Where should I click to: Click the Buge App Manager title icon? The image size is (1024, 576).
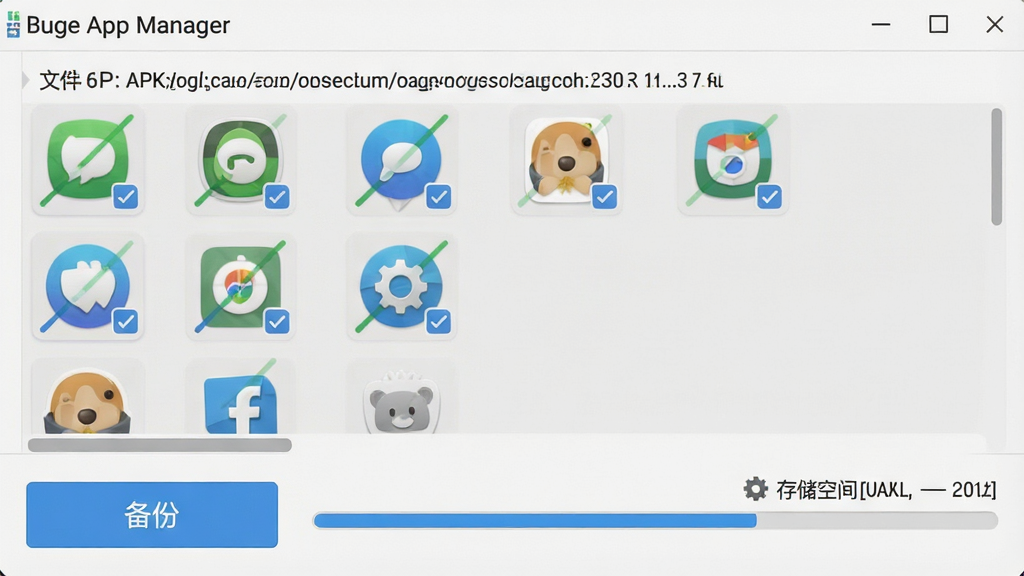tap(13, 25)
